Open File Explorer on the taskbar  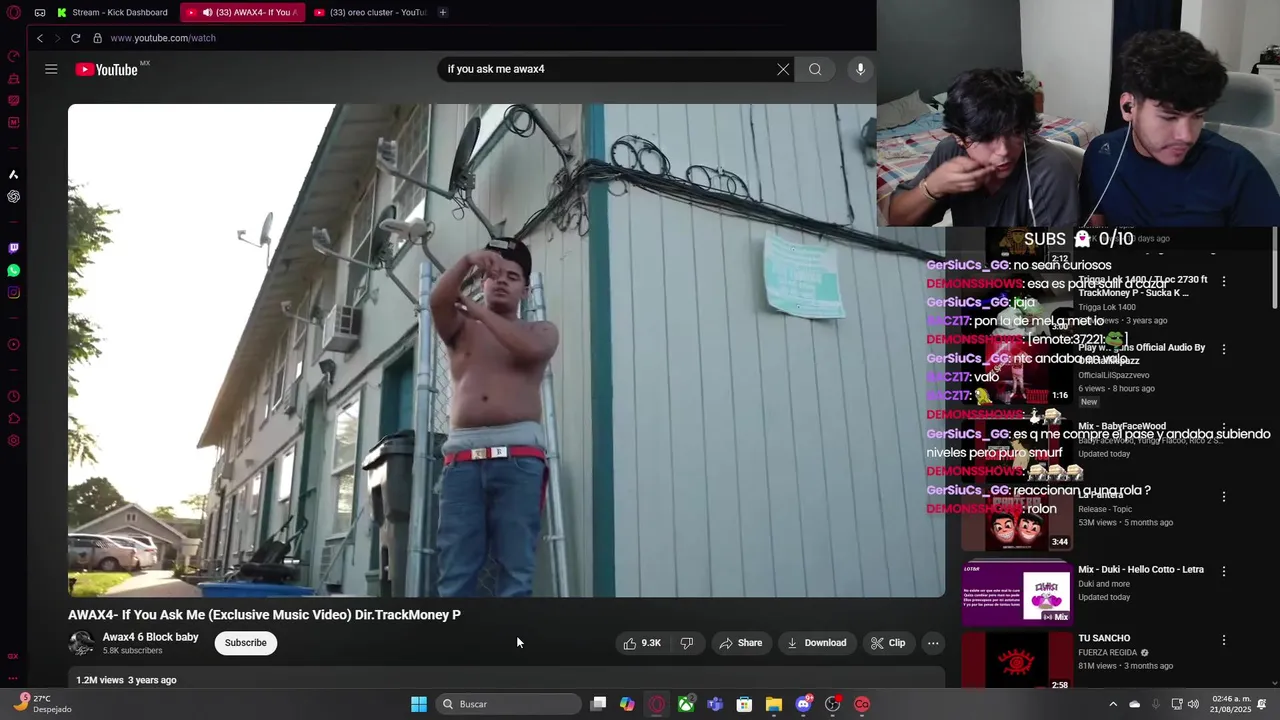pos(774,704)
